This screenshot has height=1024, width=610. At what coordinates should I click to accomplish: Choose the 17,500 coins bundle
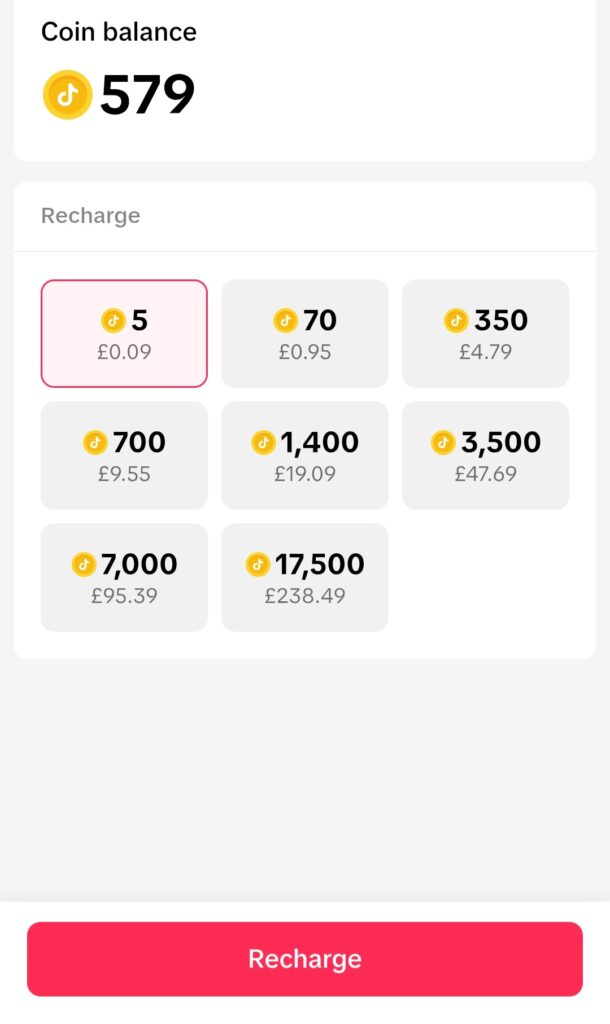coord(304,576)
